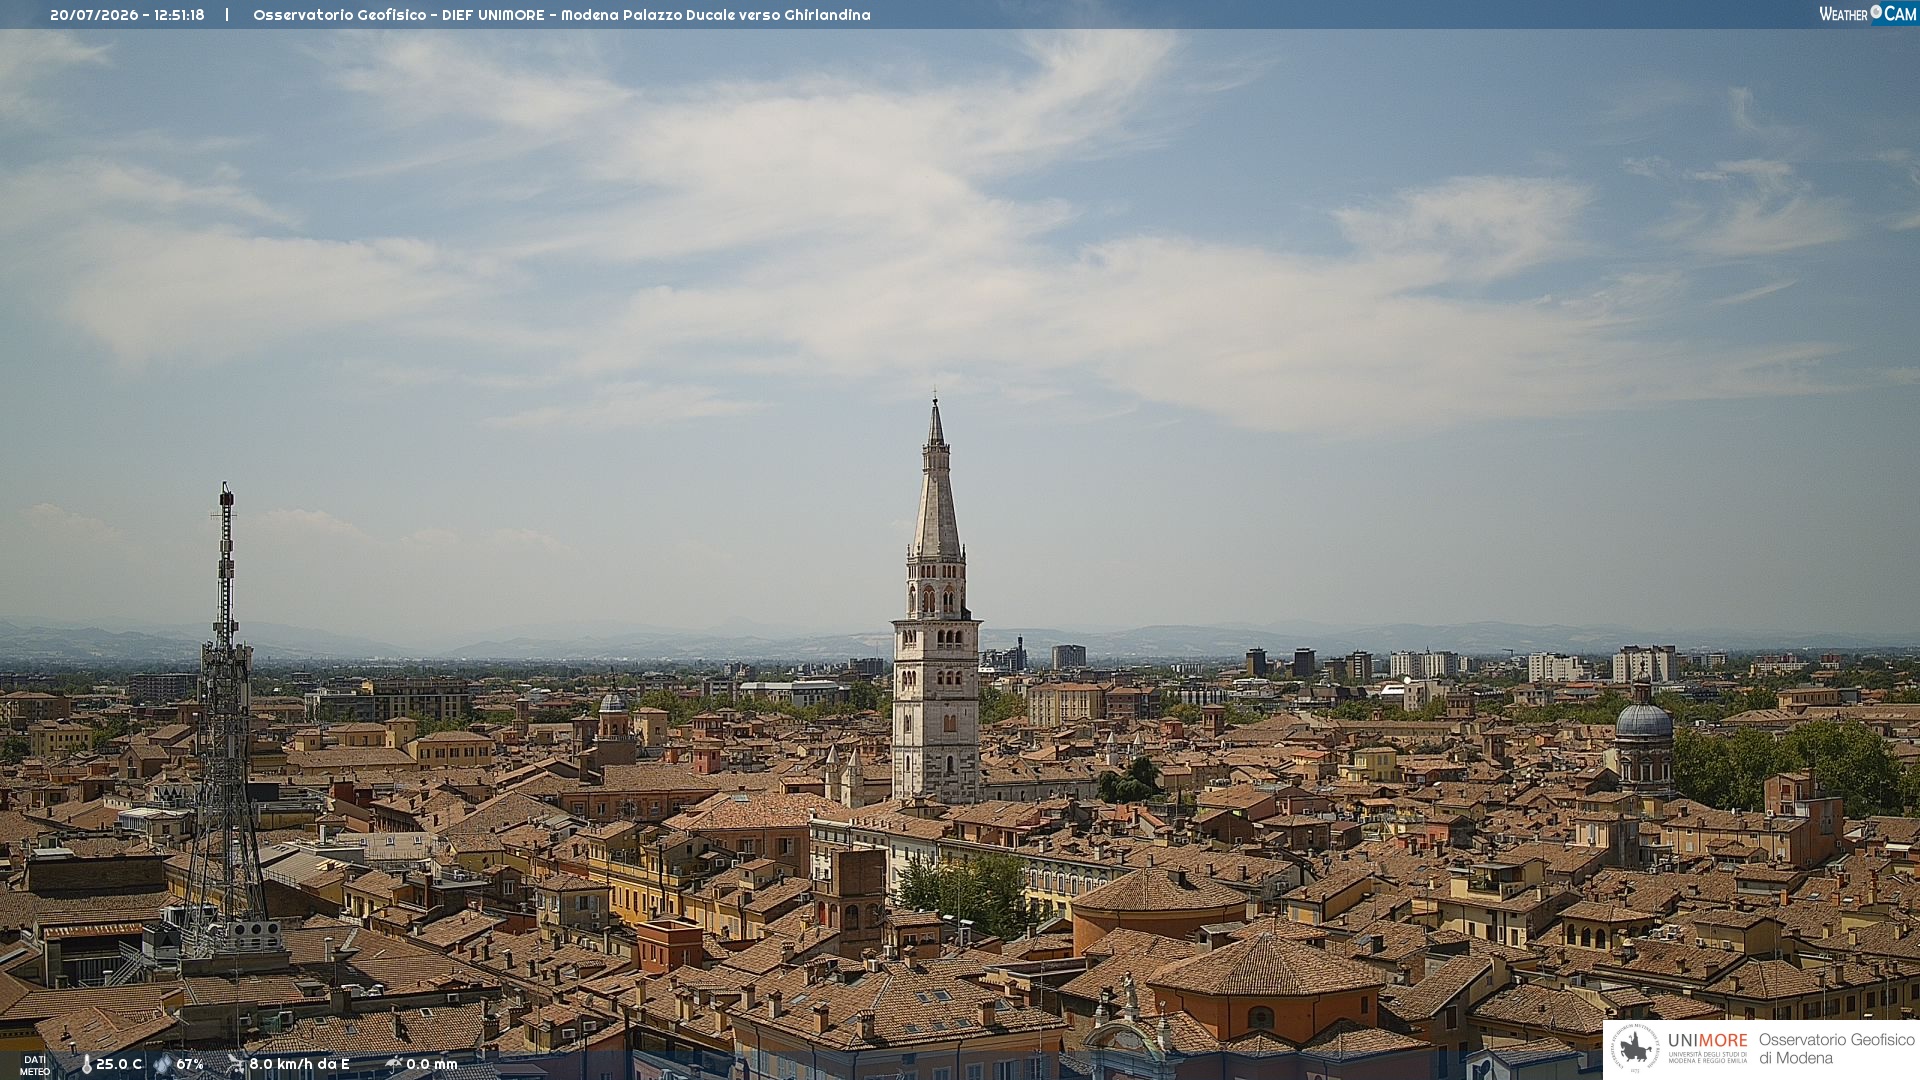Click the 8.0 km/h da E wind reading
Screen dimensions: 1920x1080
tap(299, 1065)
